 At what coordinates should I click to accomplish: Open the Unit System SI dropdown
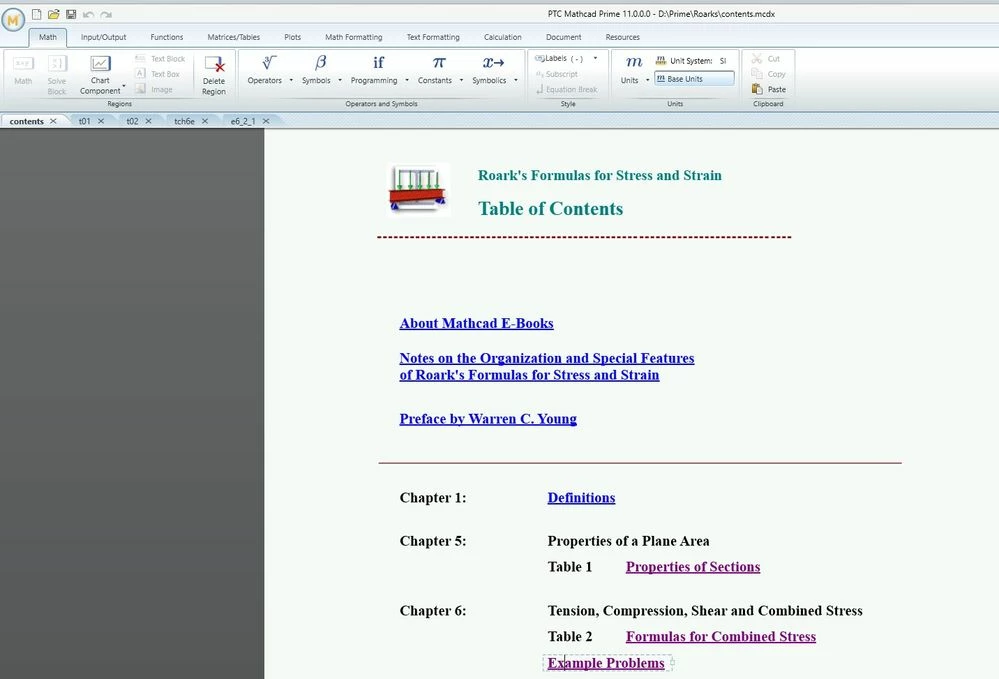[723, 61]
